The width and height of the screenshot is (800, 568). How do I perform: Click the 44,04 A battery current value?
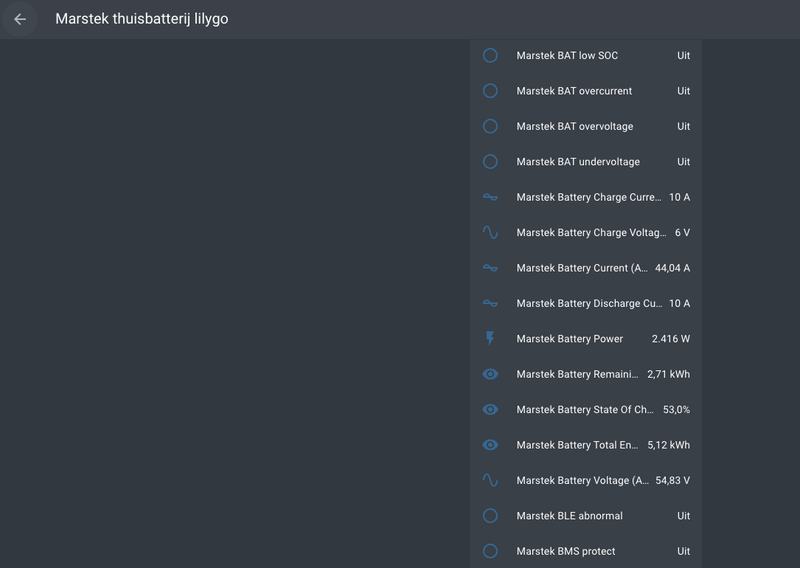coord(672,268)
